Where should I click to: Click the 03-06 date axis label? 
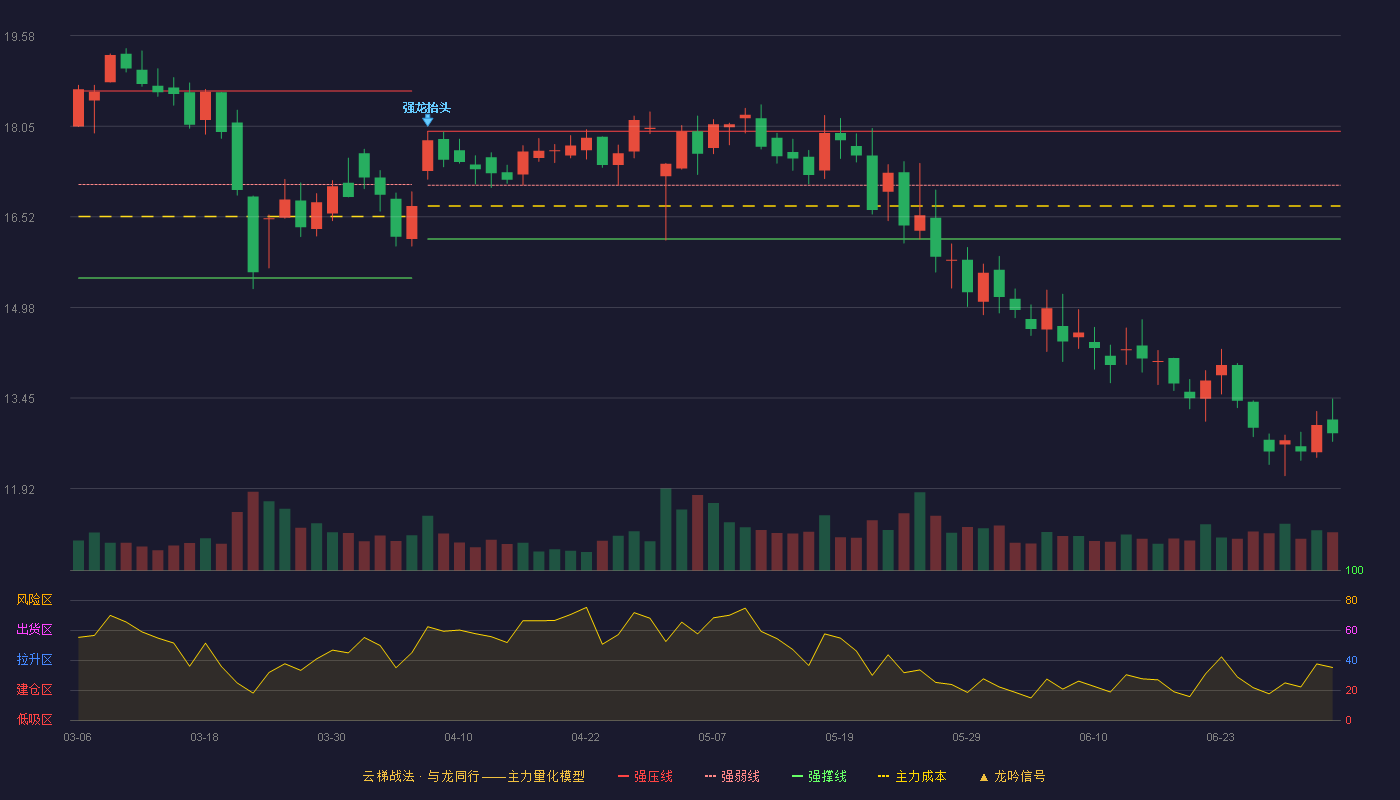[77, 737]
